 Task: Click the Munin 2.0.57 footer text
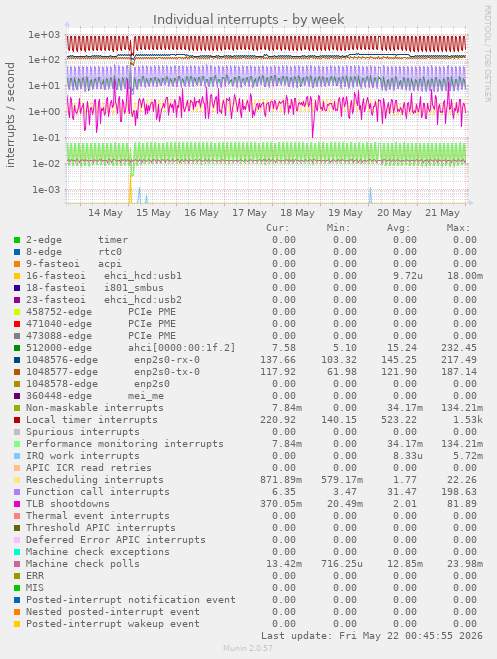(248, 648)
